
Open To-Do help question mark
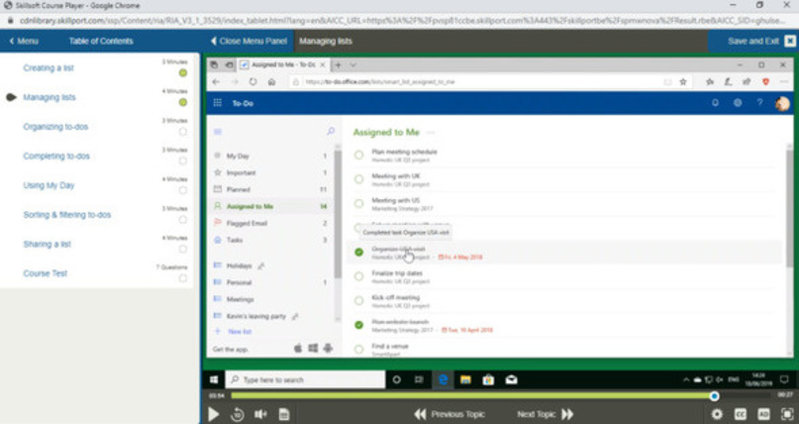[760, 103]
